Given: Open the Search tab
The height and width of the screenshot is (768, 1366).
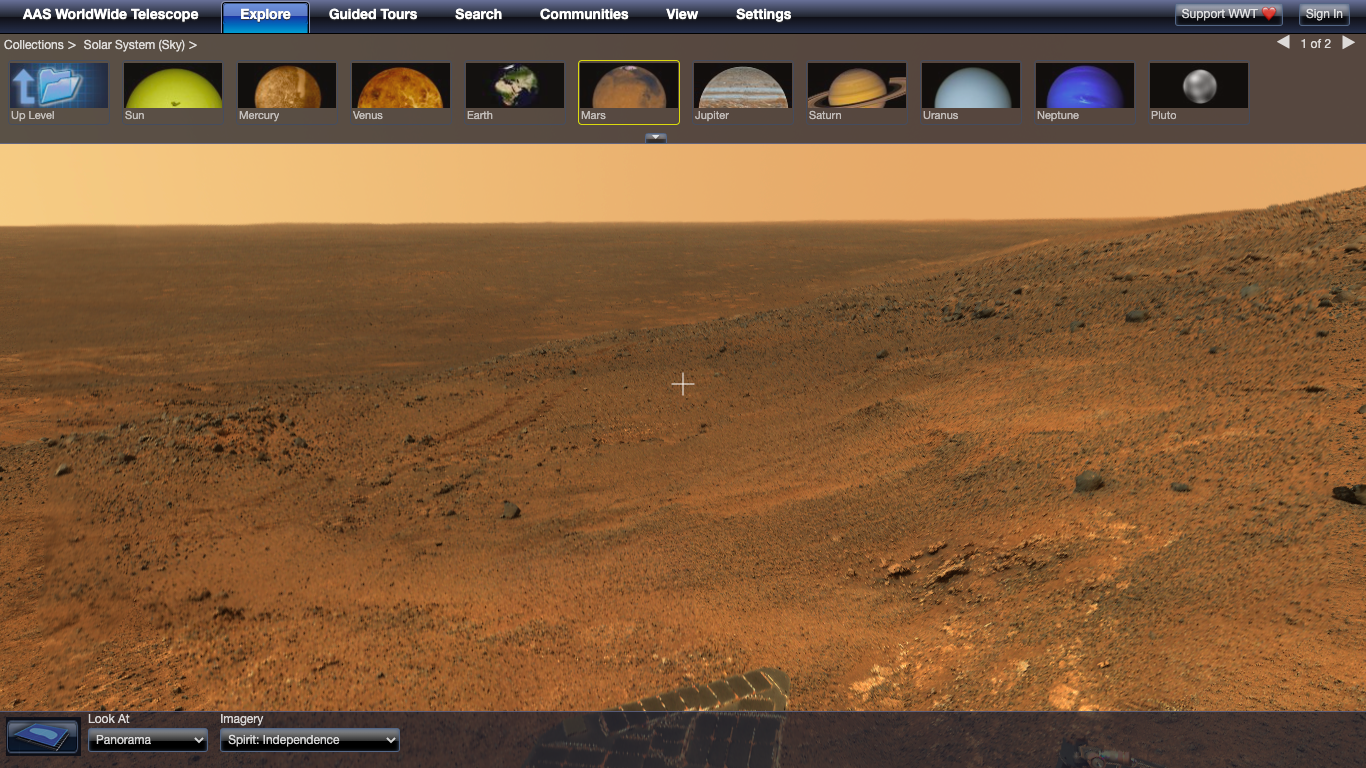Looking at the screenshot, I should (x=478, y=15).
